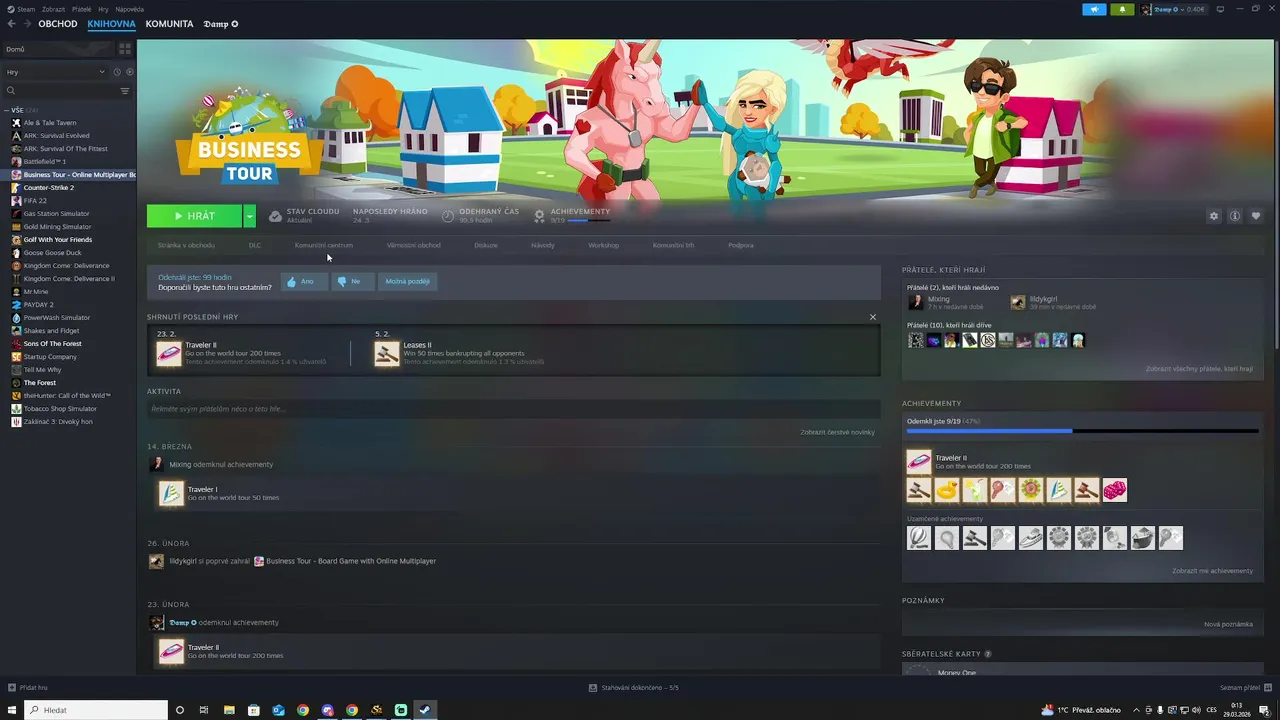Viewport: 1280px width, 720px height.
Task: Open game settings gear icon
Action: (x=1214, y=216)
